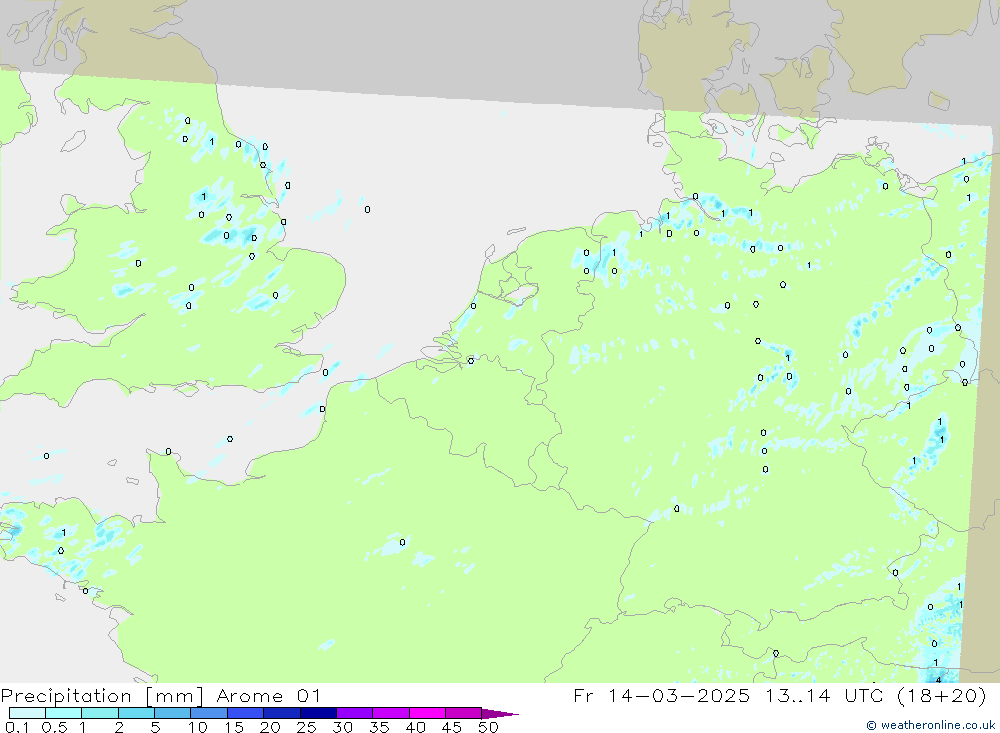
Task: Click the 20–25 mm dark blue swatch
Action: 282,713
